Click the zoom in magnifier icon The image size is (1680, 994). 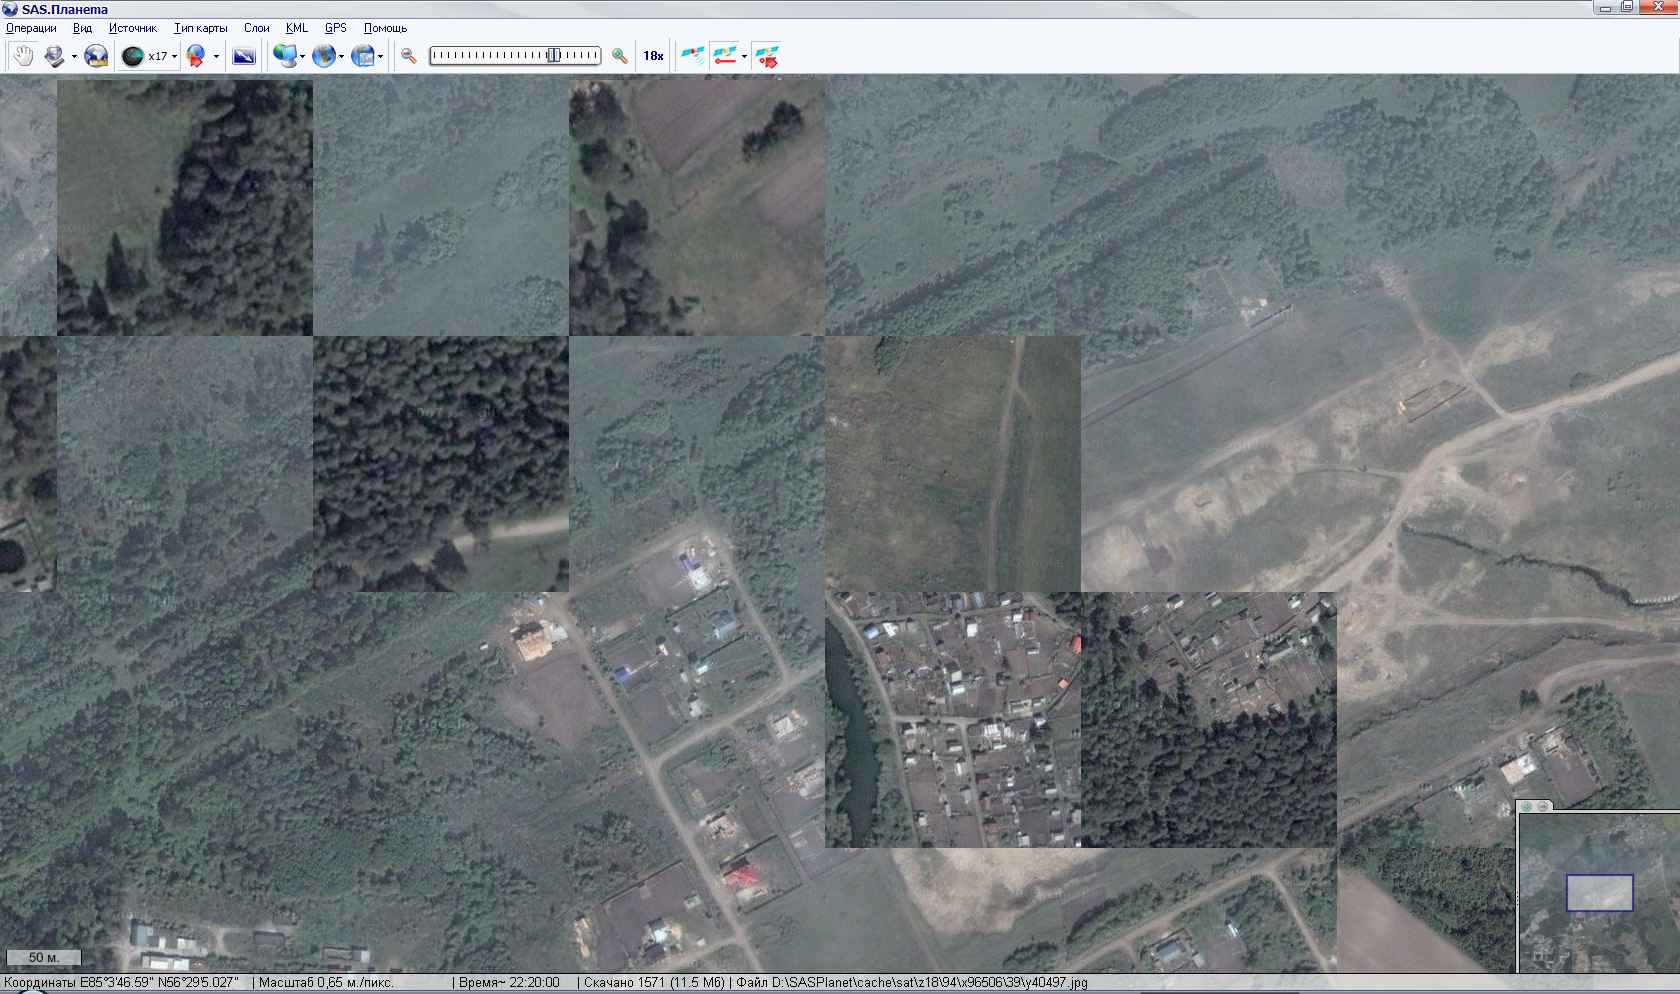click(620, 56)
